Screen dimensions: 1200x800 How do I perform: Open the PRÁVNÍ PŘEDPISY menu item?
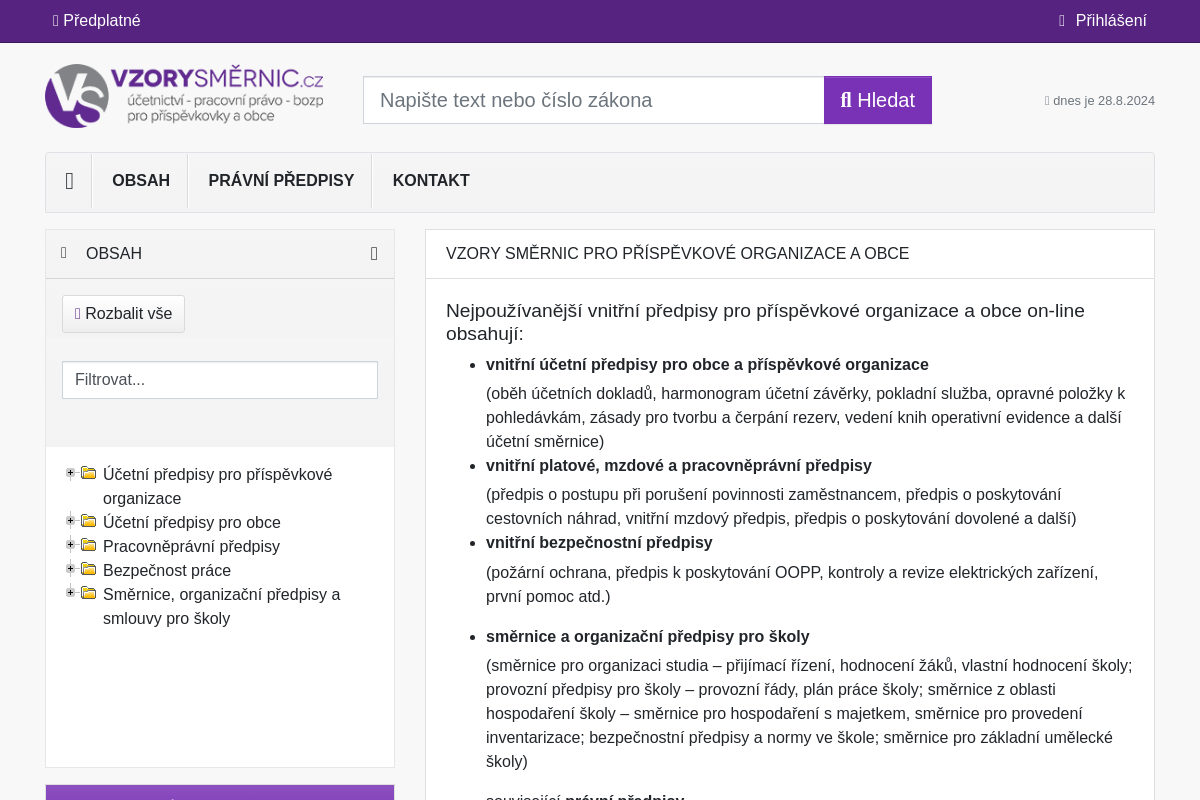281,181
